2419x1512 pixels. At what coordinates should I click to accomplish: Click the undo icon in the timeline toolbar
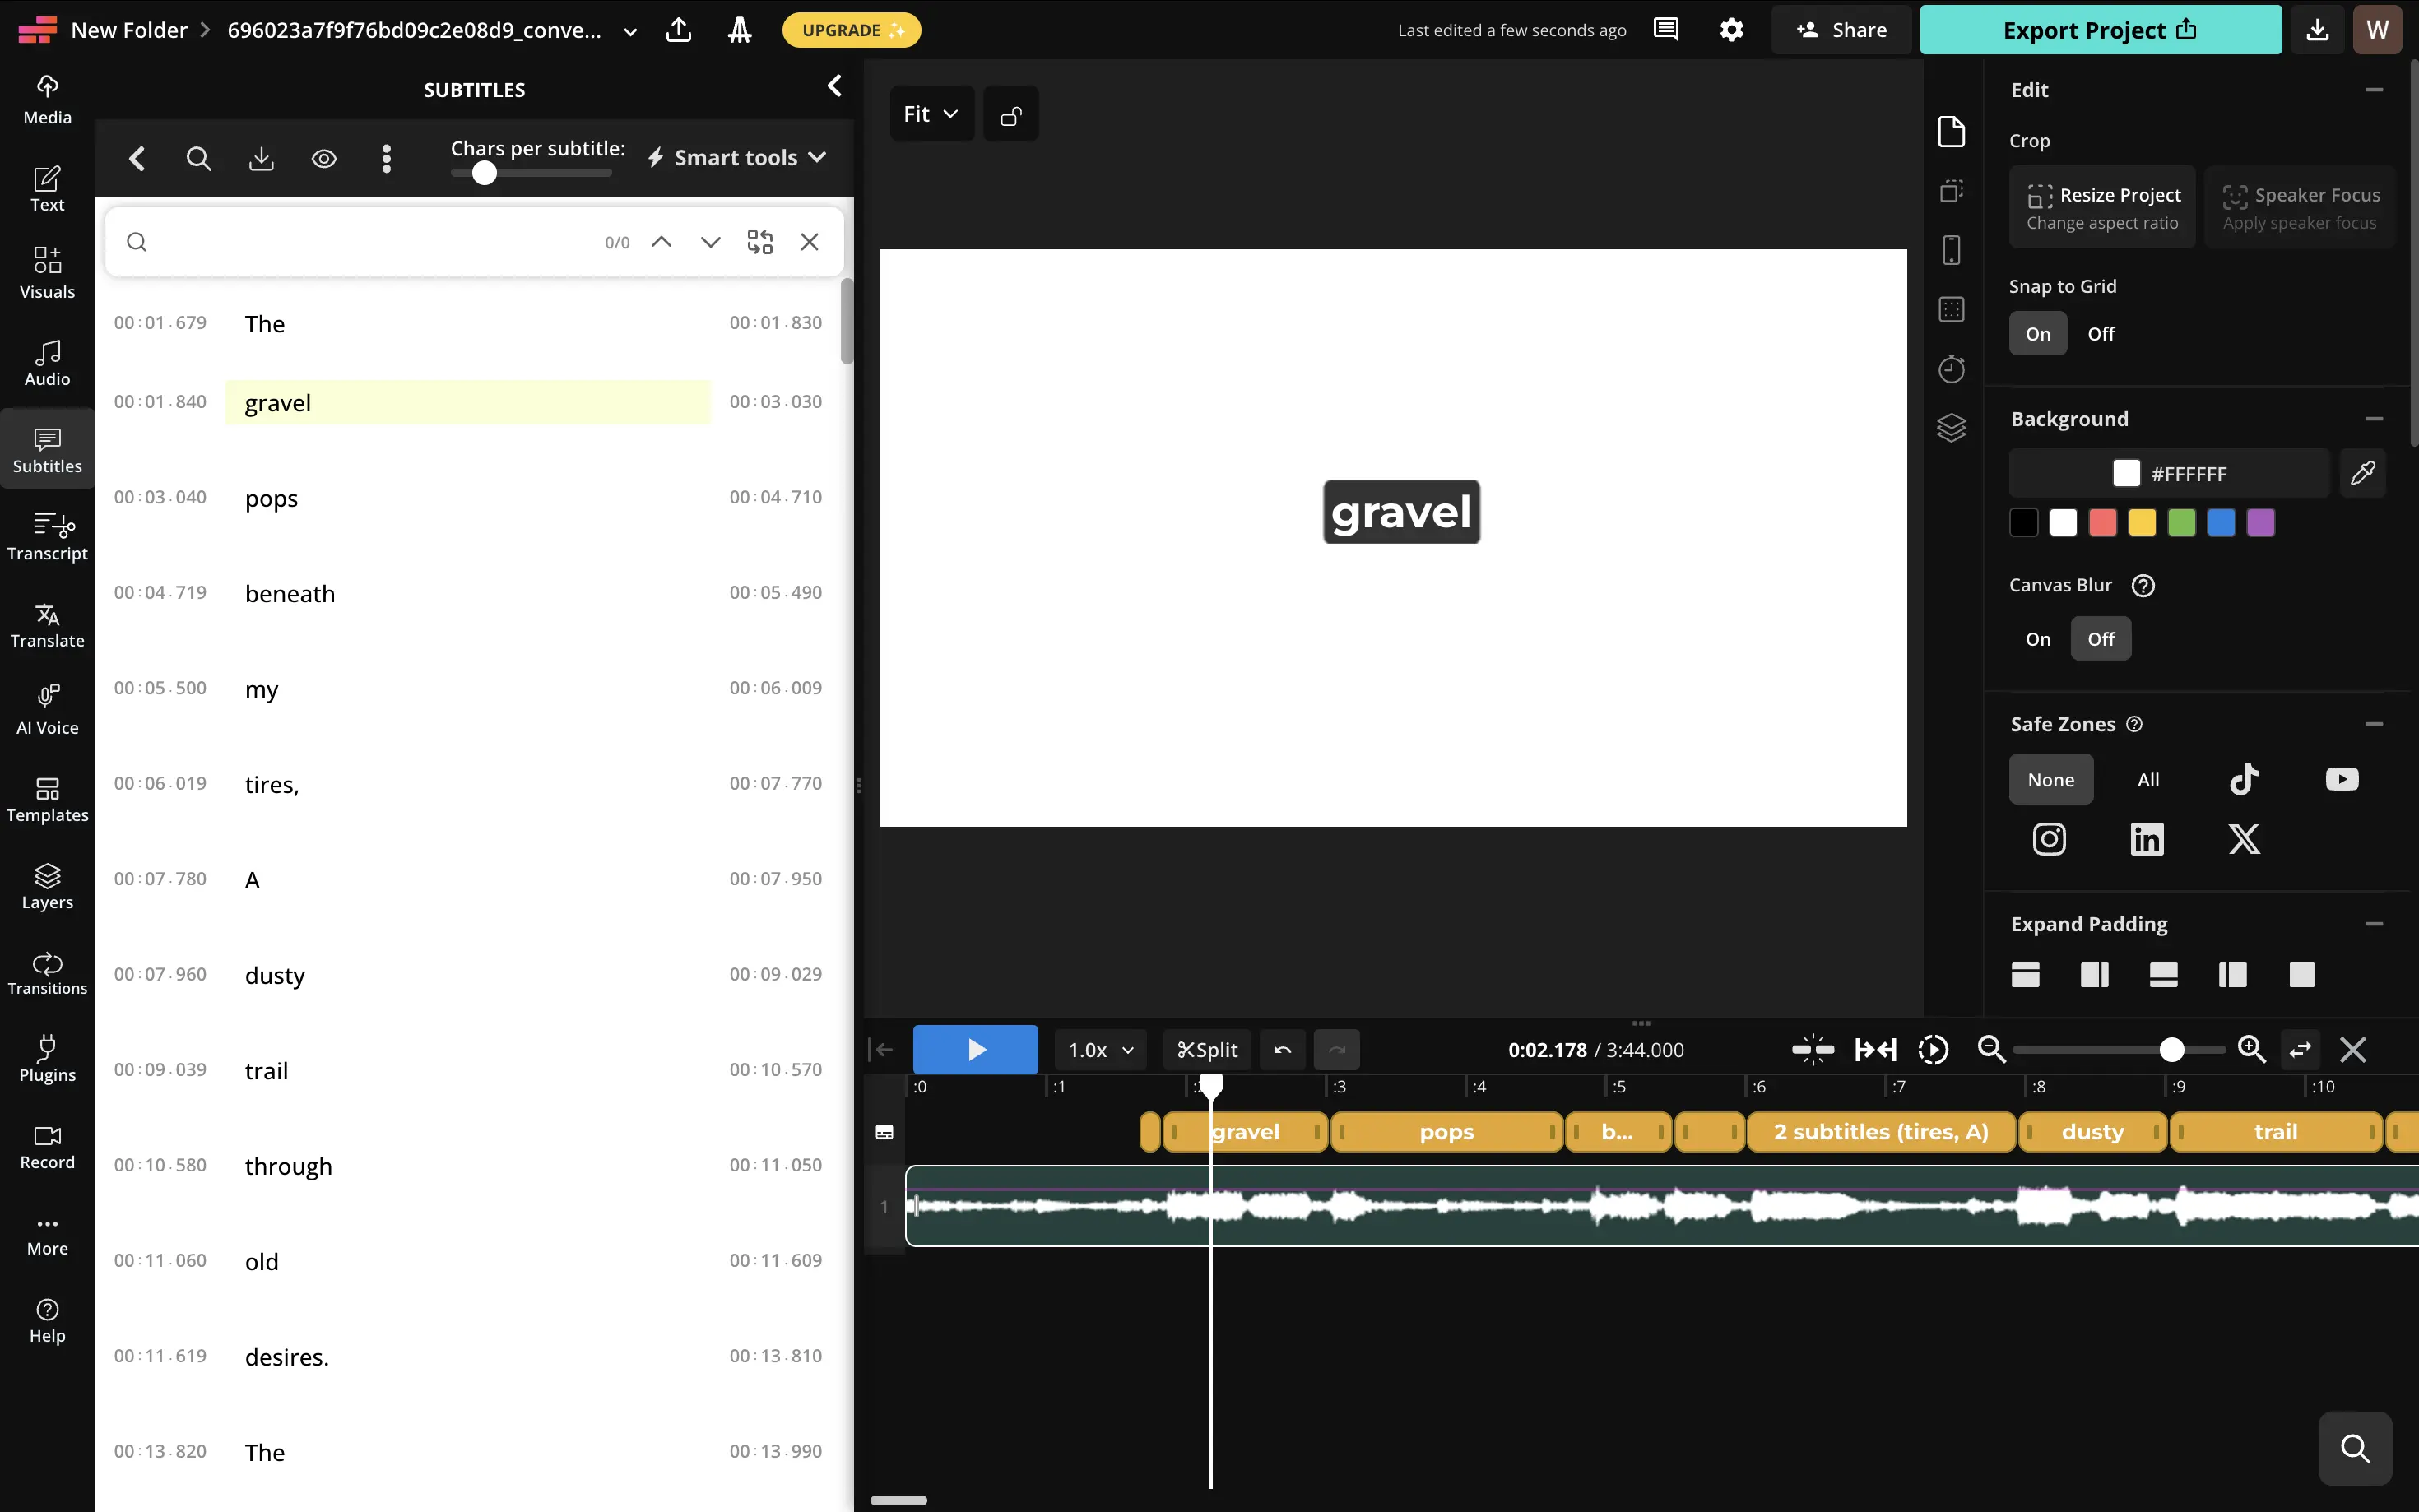(x=1281, y=1049)
